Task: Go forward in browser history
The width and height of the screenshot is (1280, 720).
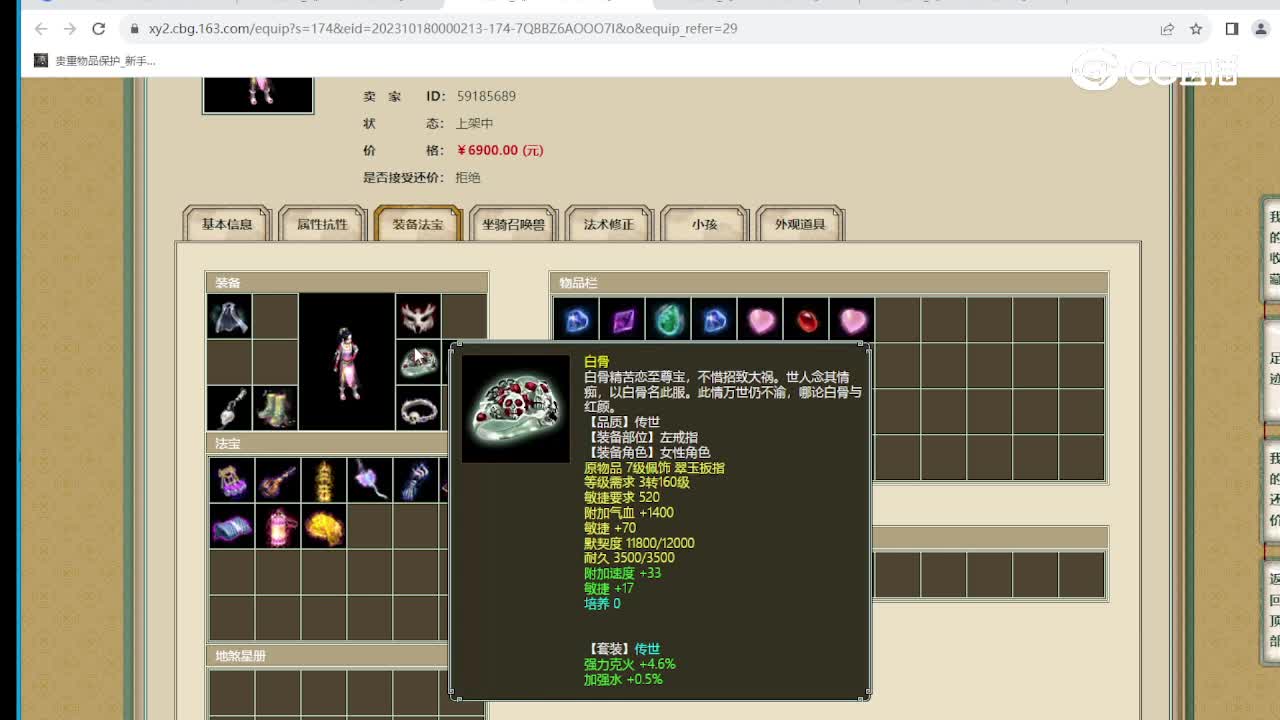Action: tap(70, 29)
